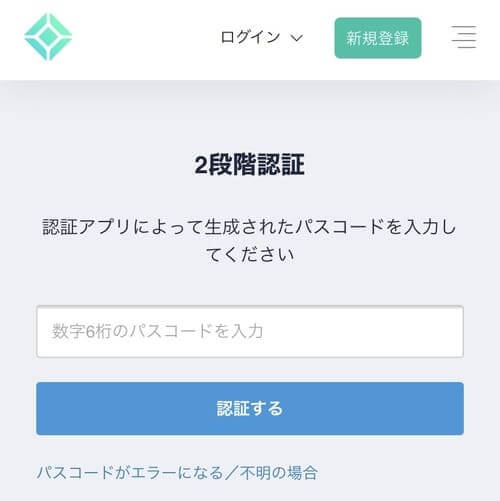The width and height of the screenshot is (500, 501).
Task: Click the Coincheck diamond logo
Action: point(48,37)
